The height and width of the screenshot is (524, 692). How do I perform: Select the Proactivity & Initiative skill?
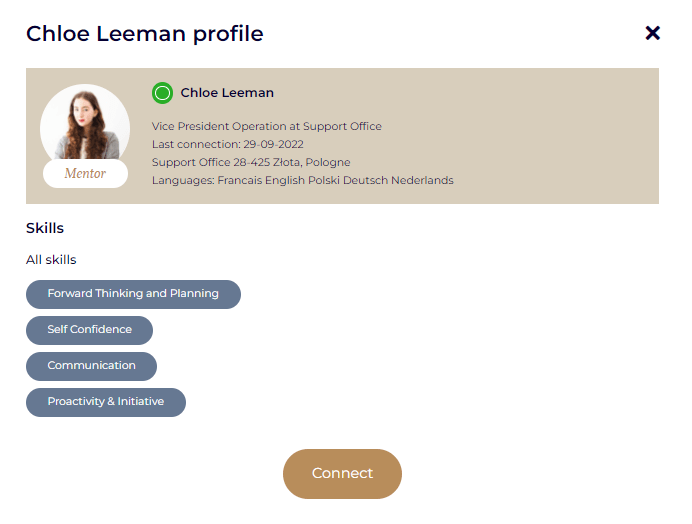click(105, 402)
